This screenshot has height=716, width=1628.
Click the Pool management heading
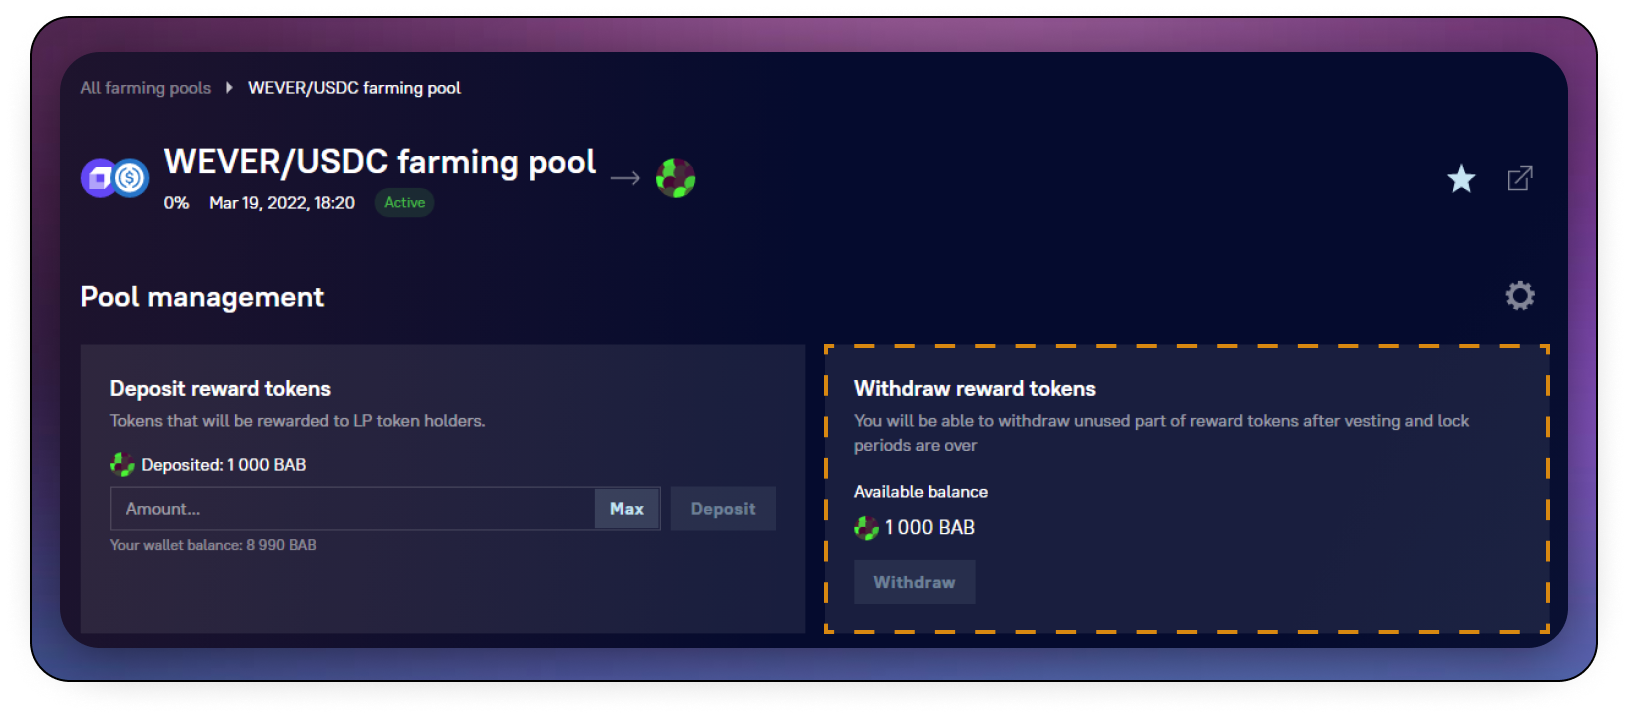point(202,297)
